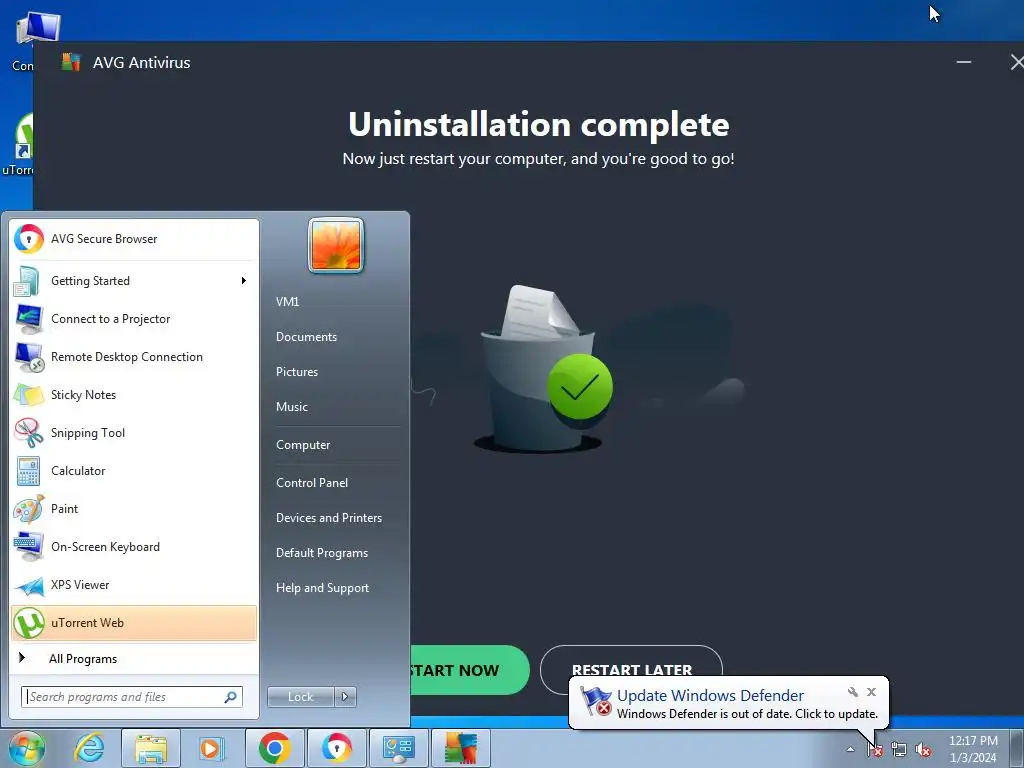Screen dimensions: 1024x768
Task: Open Windows Defender notification options wrench
Action: pyautogui.click(x=852, y=692)
